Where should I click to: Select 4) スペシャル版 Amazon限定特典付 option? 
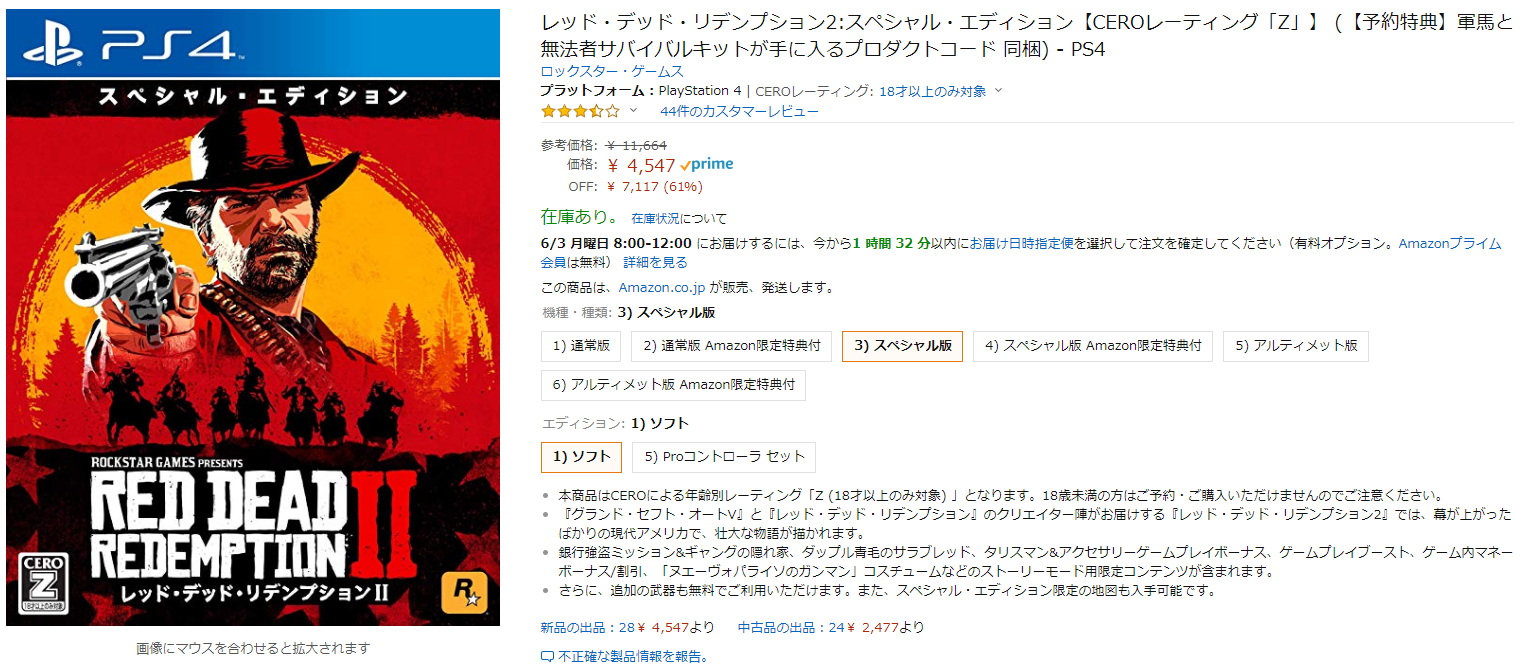click(1093, 346)
